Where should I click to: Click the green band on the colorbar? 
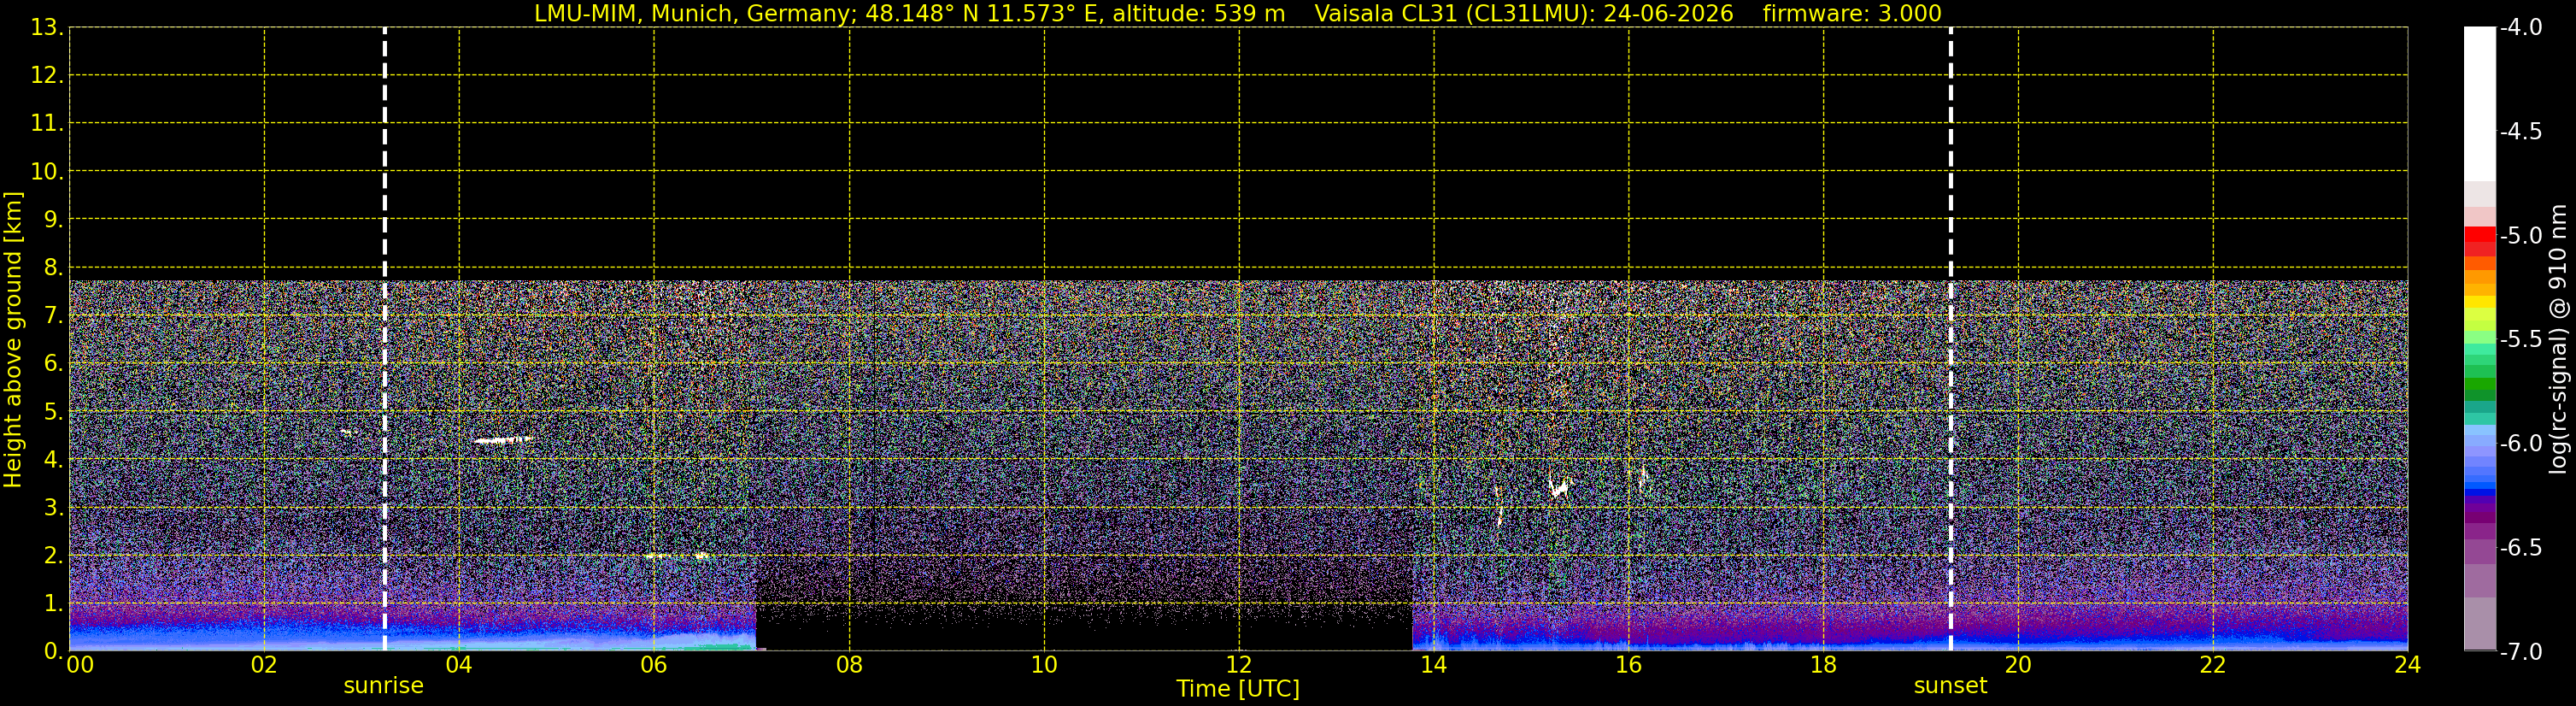[2479, 385]
